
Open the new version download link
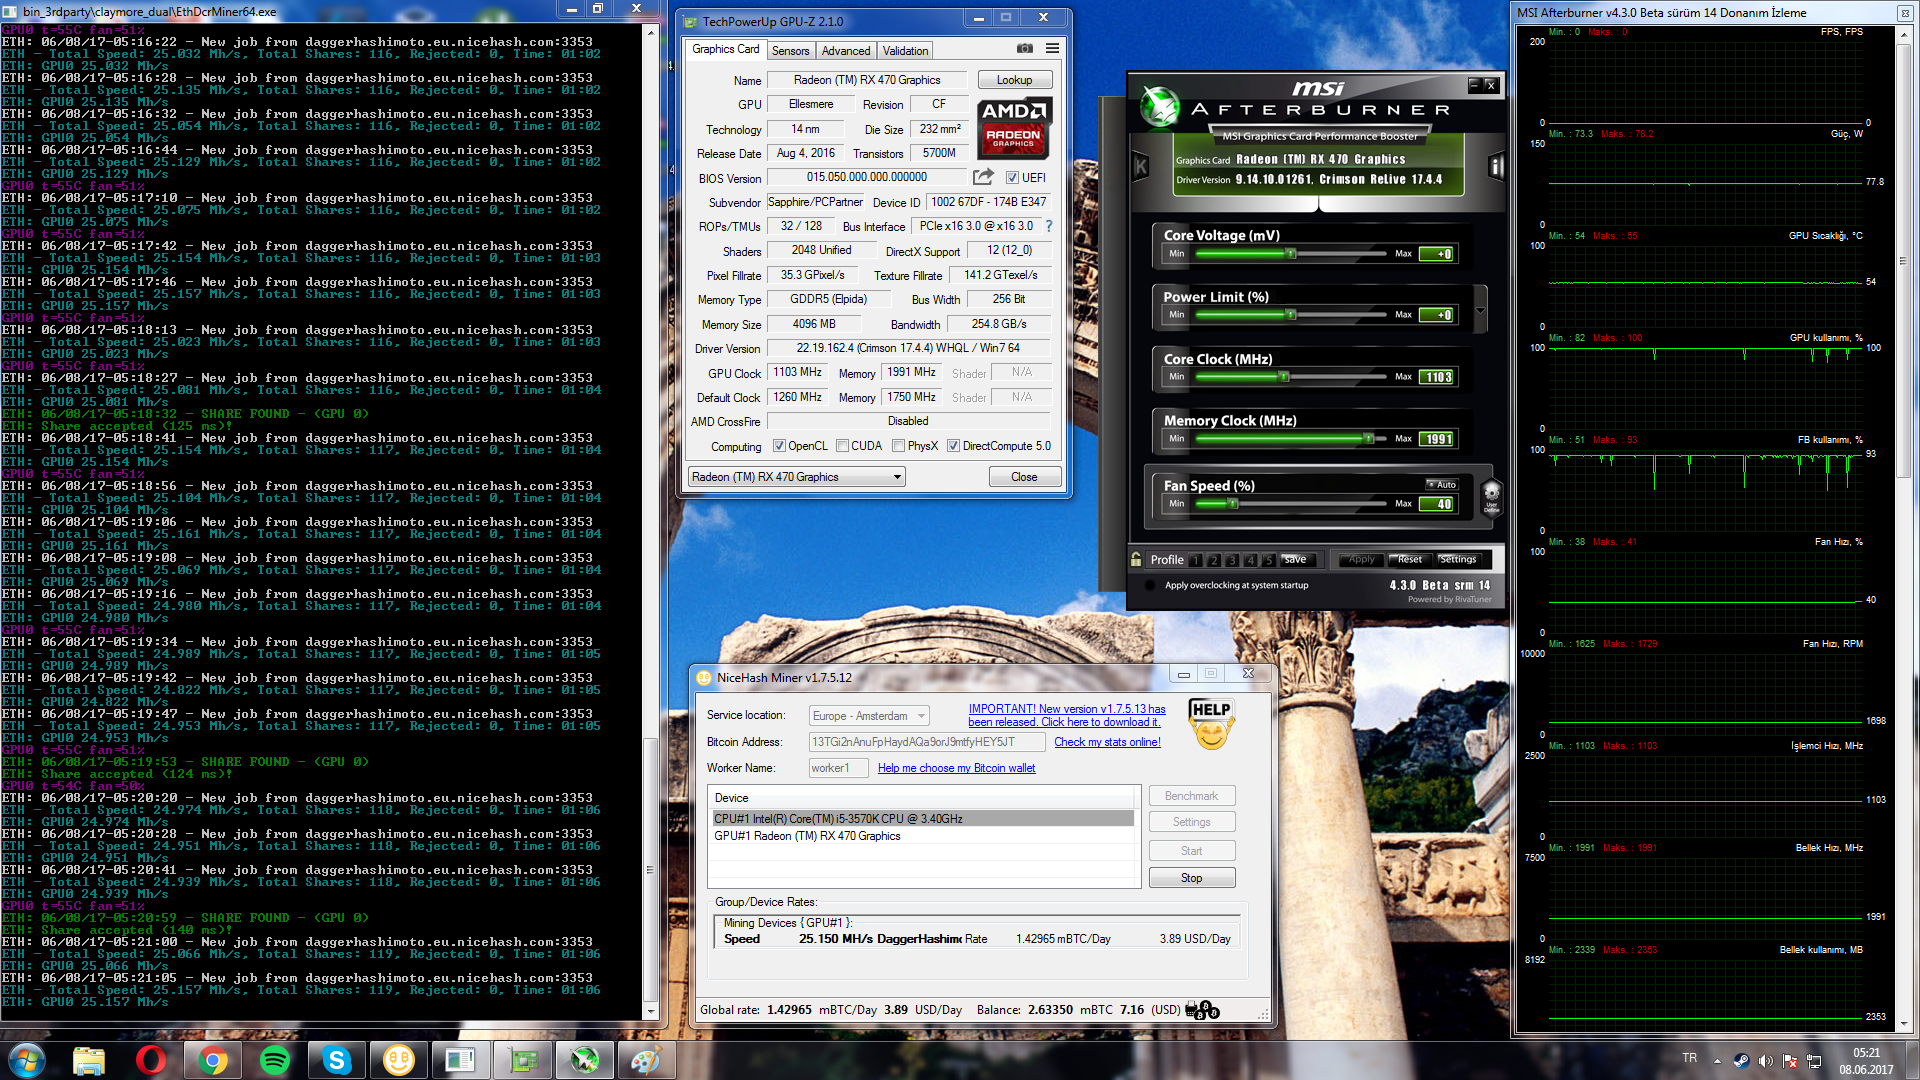click(1066, 715)
